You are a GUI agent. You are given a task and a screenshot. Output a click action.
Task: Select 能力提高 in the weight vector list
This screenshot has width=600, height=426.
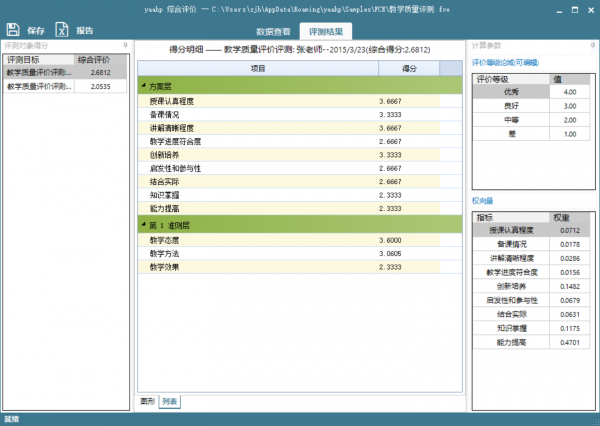[x=505, y=342]
